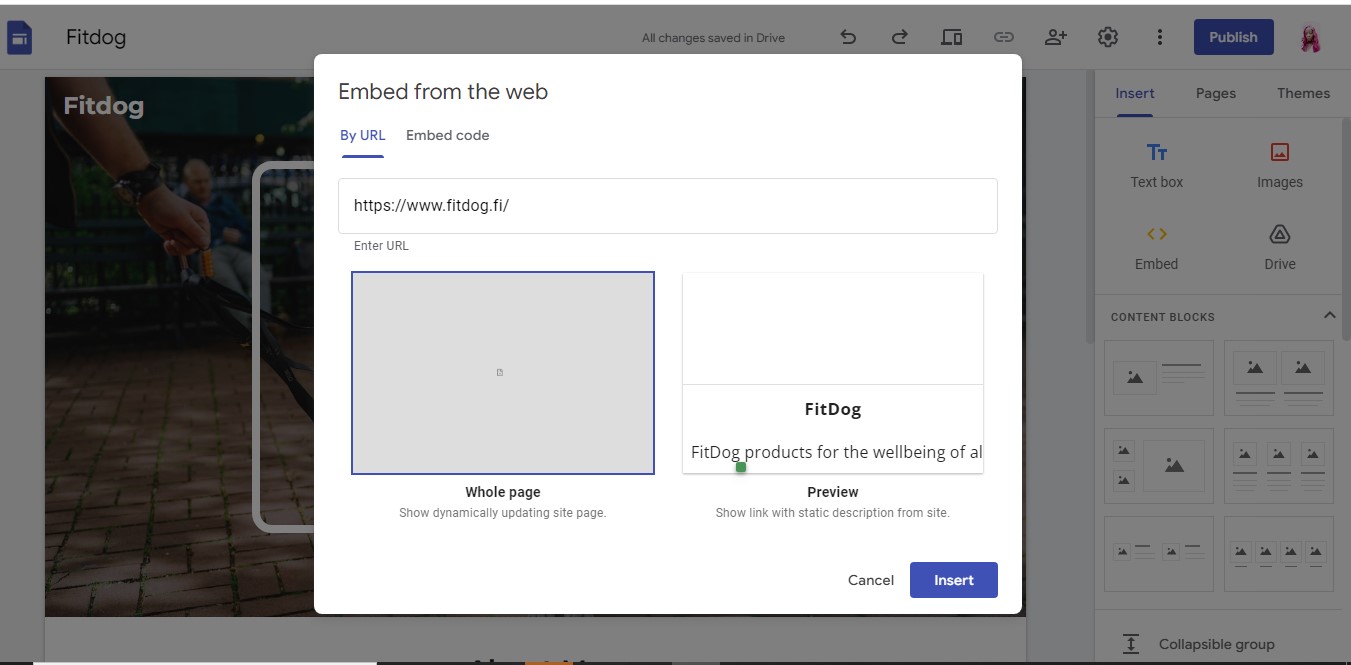Switch to the Themes tab
The width and height of the screenshot is (1351, 665).
pyautogui.click(x=1303, y=93)
